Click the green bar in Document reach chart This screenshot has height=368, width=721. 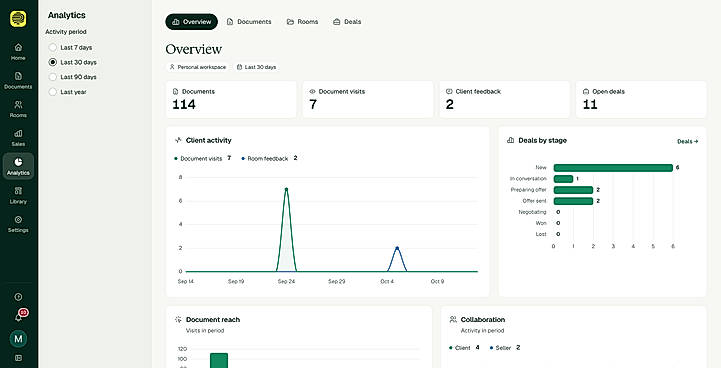coord(219,361)
